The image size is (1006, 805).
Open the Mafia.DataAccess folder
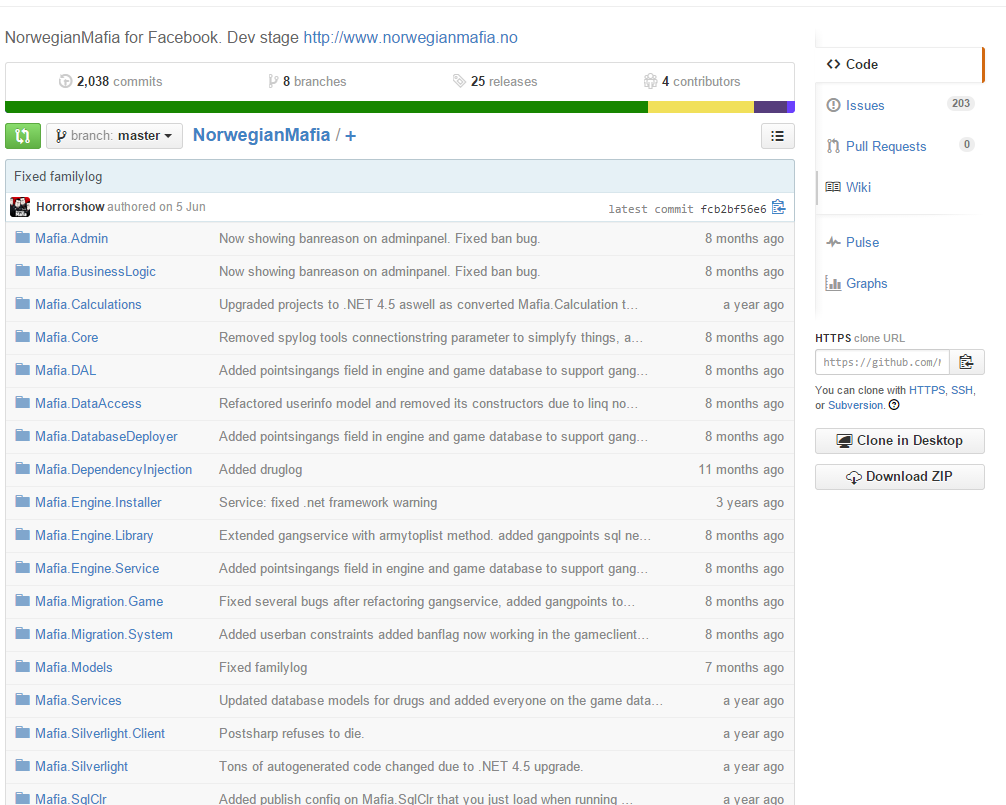[x=89, y=403]
